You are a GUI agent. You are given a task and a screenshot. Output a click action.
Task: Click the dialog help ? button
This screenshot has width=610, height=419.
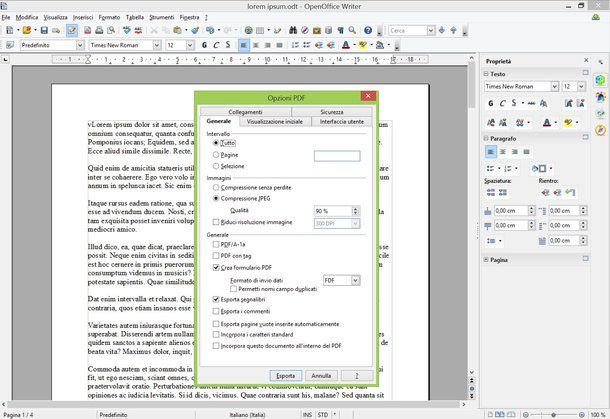357,376
